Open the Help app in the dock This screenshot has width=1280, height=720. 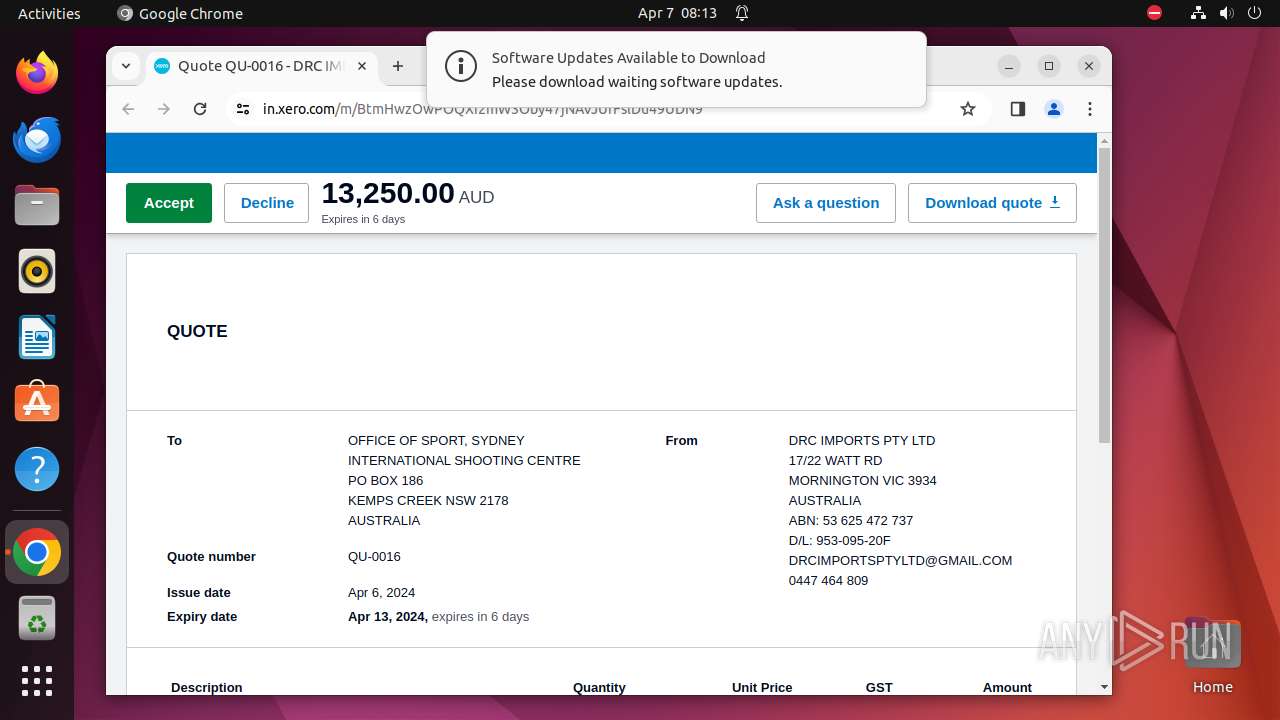(37, 469)
